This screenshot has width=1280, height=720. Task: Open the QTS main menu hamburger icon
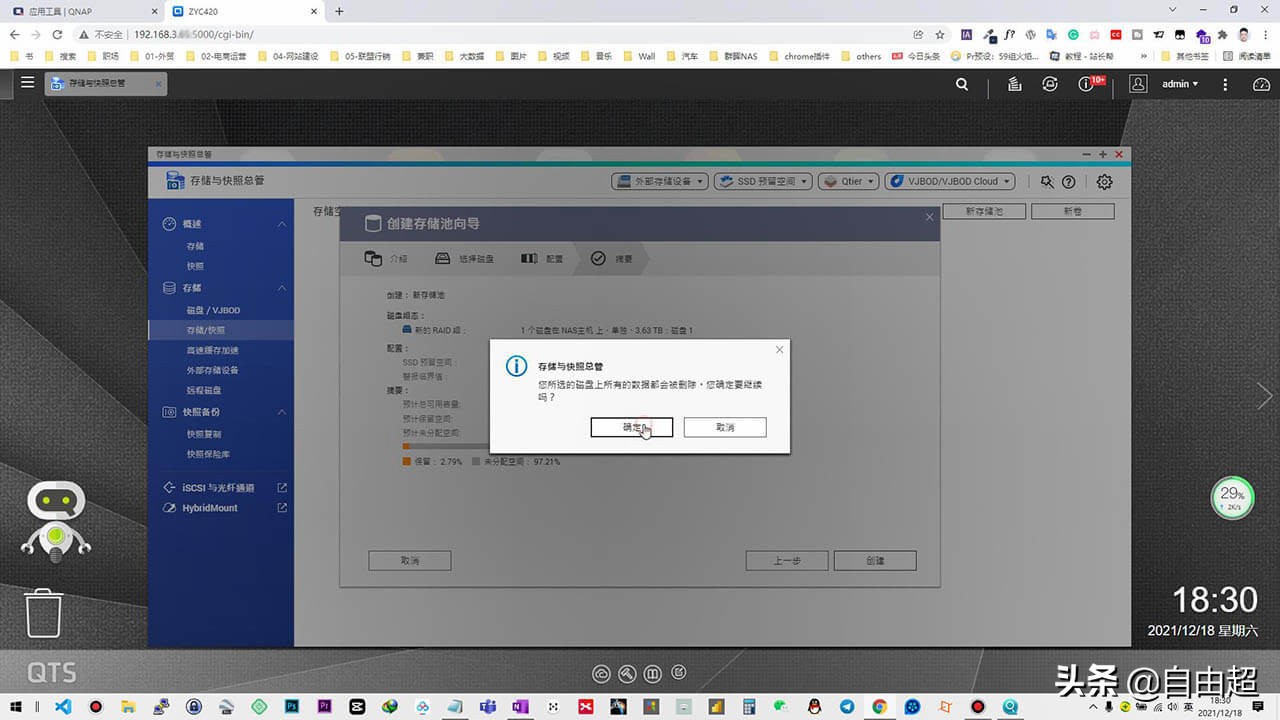pos(27,83)
